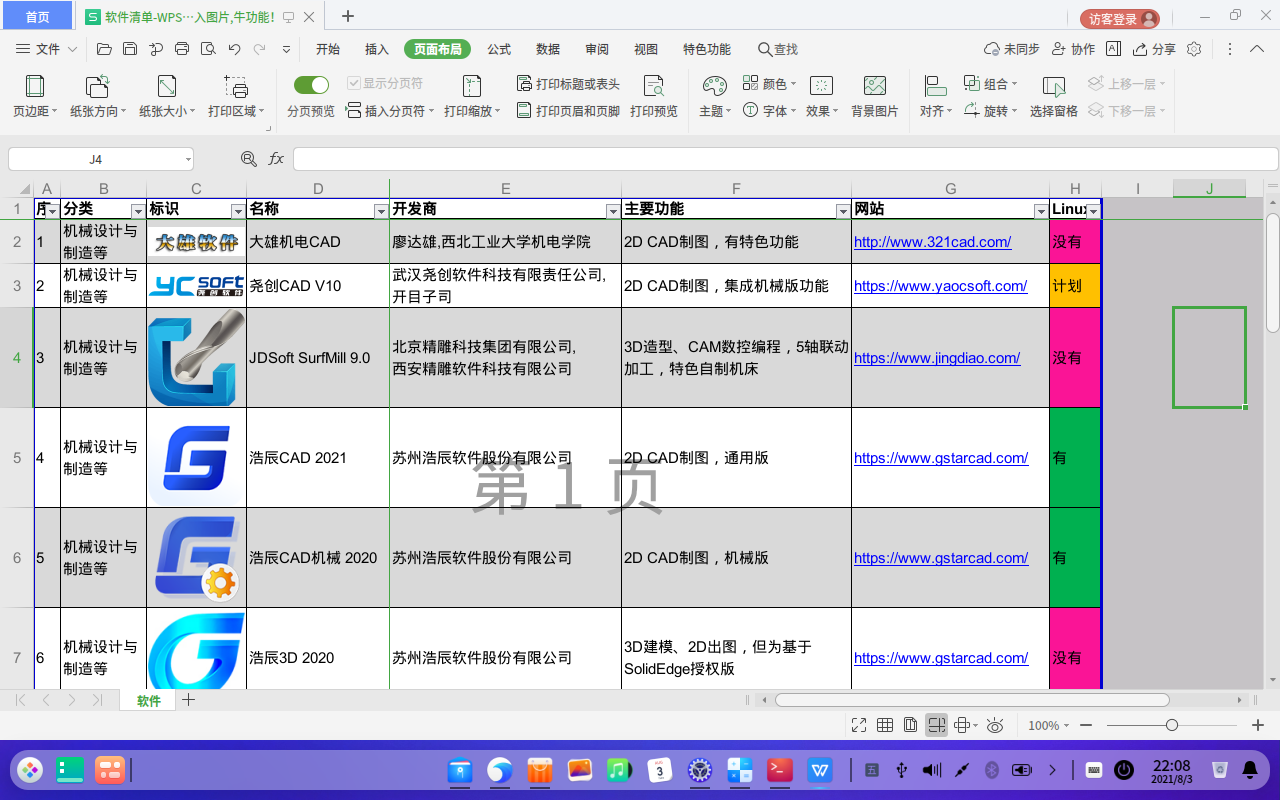
Task: Click the 访客登录 guest login button
Action: pos(1119,19)
